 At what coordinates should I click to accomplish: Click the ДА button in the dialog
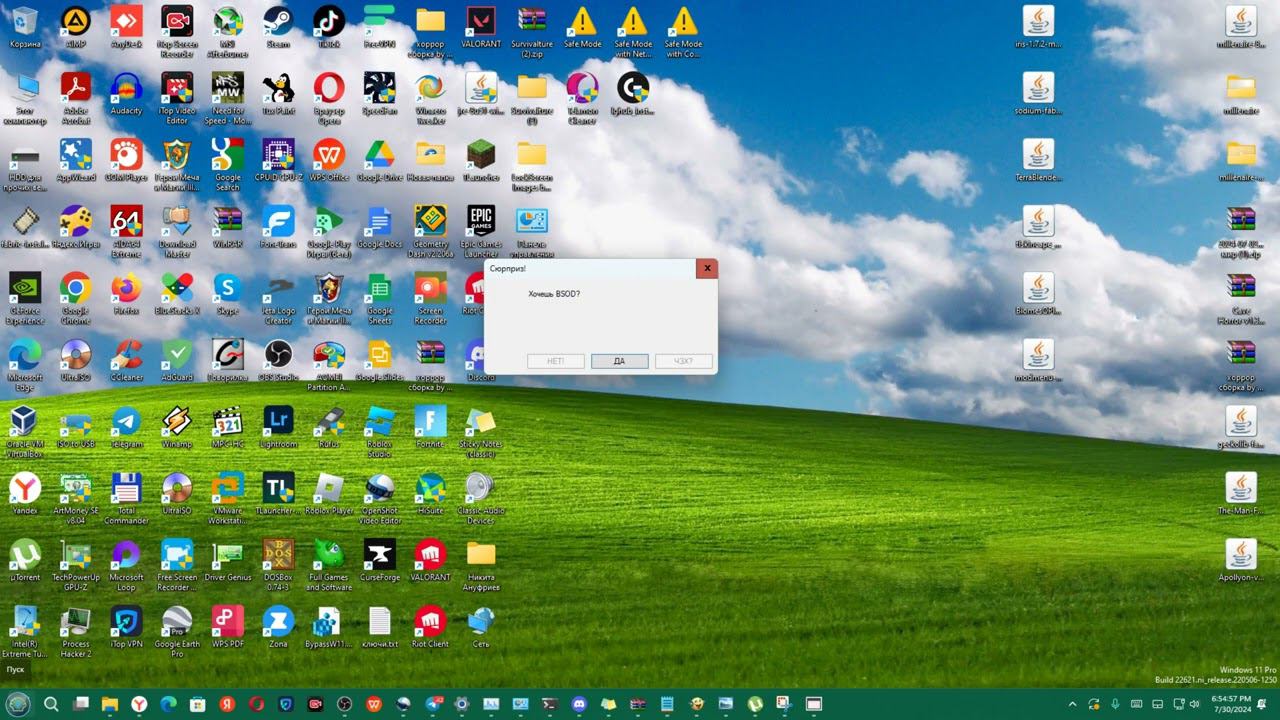(x=619, y=361)
